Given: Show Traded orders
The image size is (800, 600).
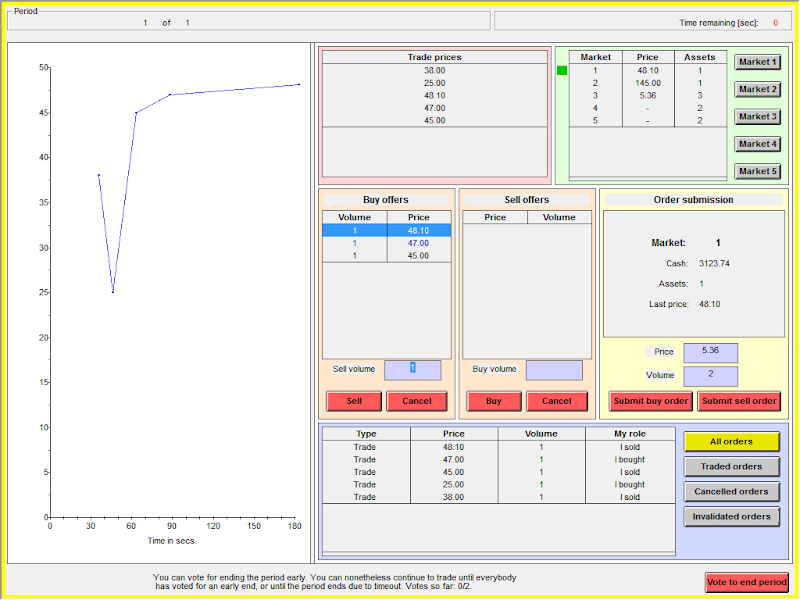Looking at the screenshot, I should (732, 467).
